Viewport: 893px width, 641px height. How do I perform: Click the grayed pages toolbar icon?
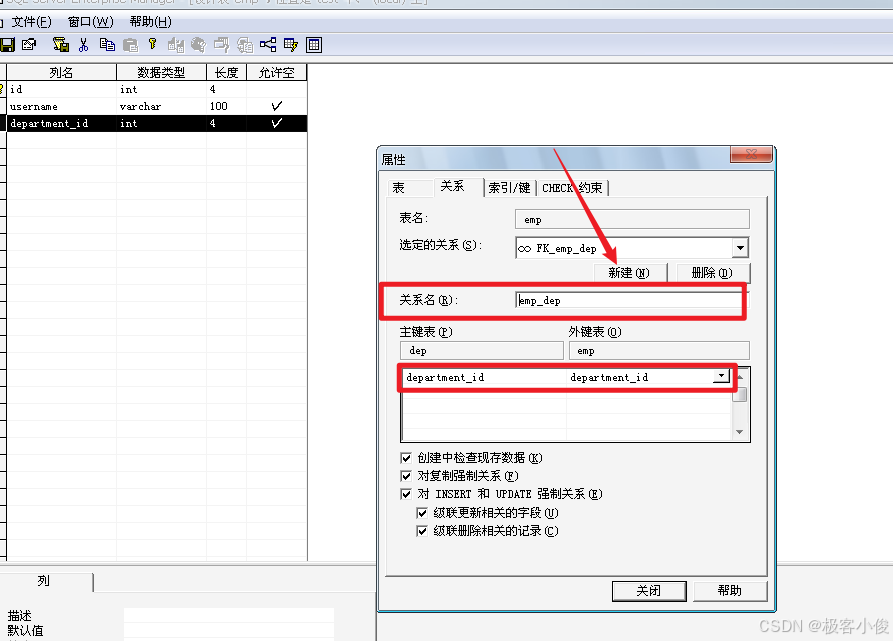coord(245,45)
